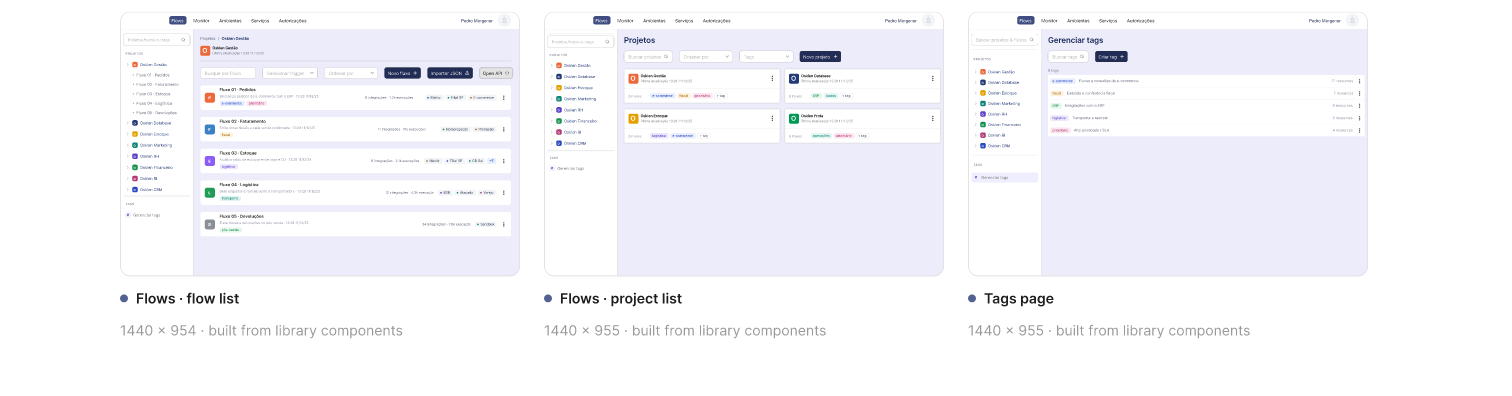Click the Buscar tags search field

click(1069, 57)
